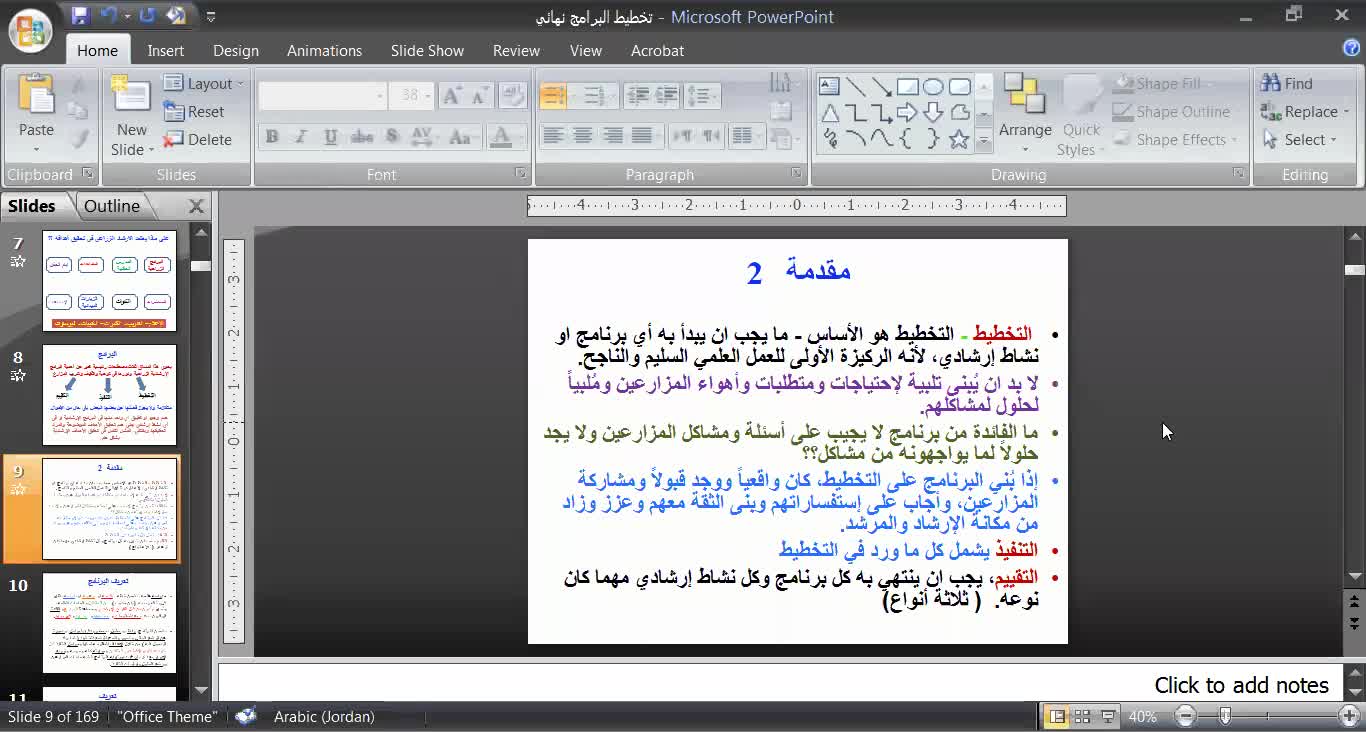Switch to the Insert tab

pyautogui.click(x=166, y=51)
